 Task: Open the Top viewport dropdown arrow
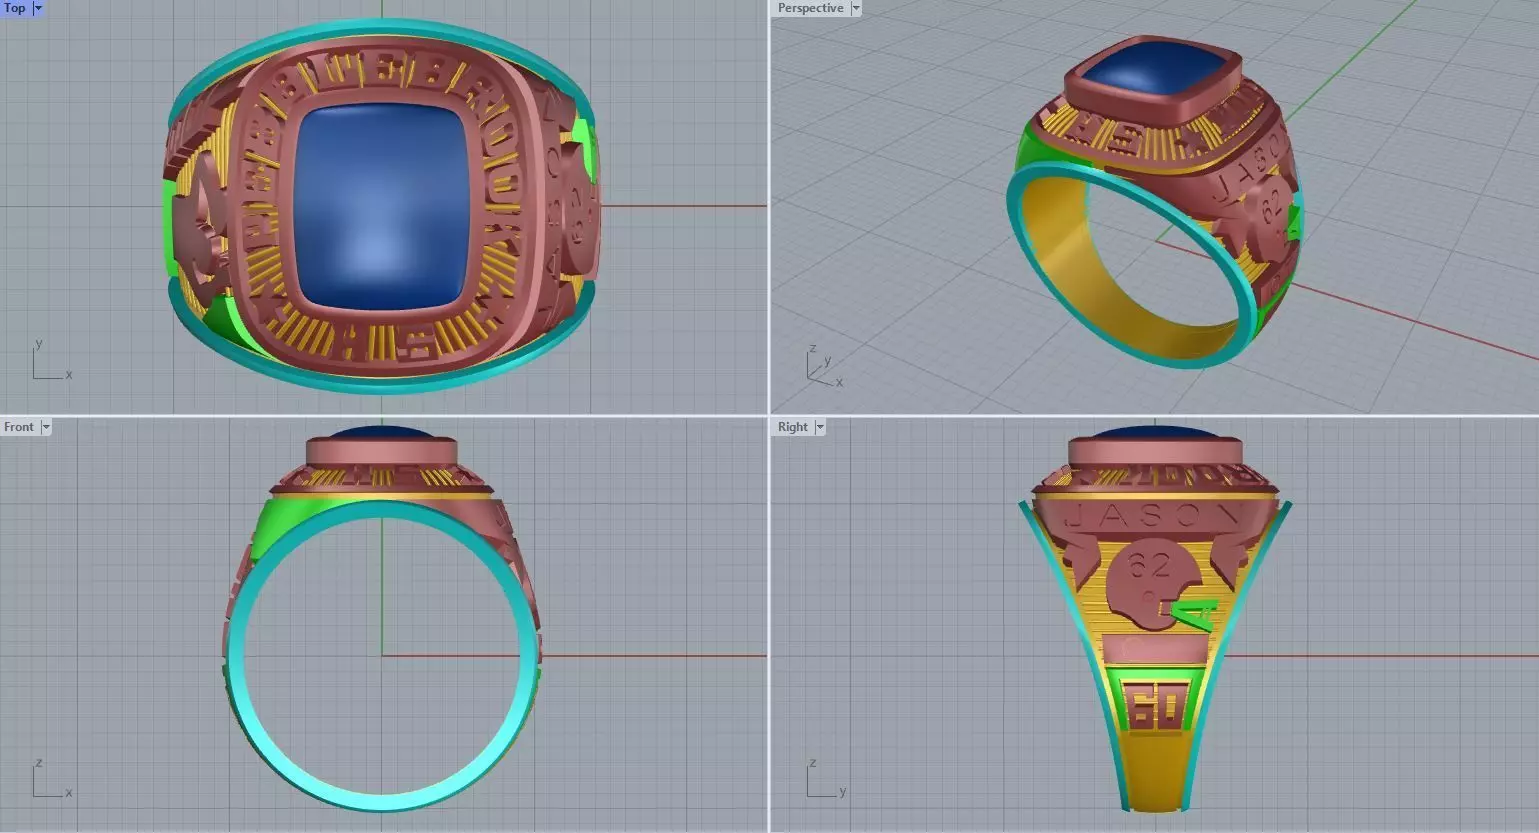coord(38,8)
